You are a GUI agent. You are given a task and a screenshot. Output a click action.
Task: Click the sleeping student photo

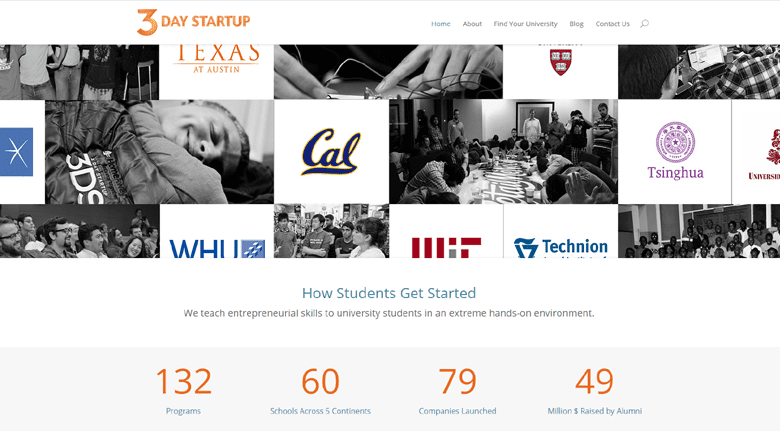click(x=159, y=152)
